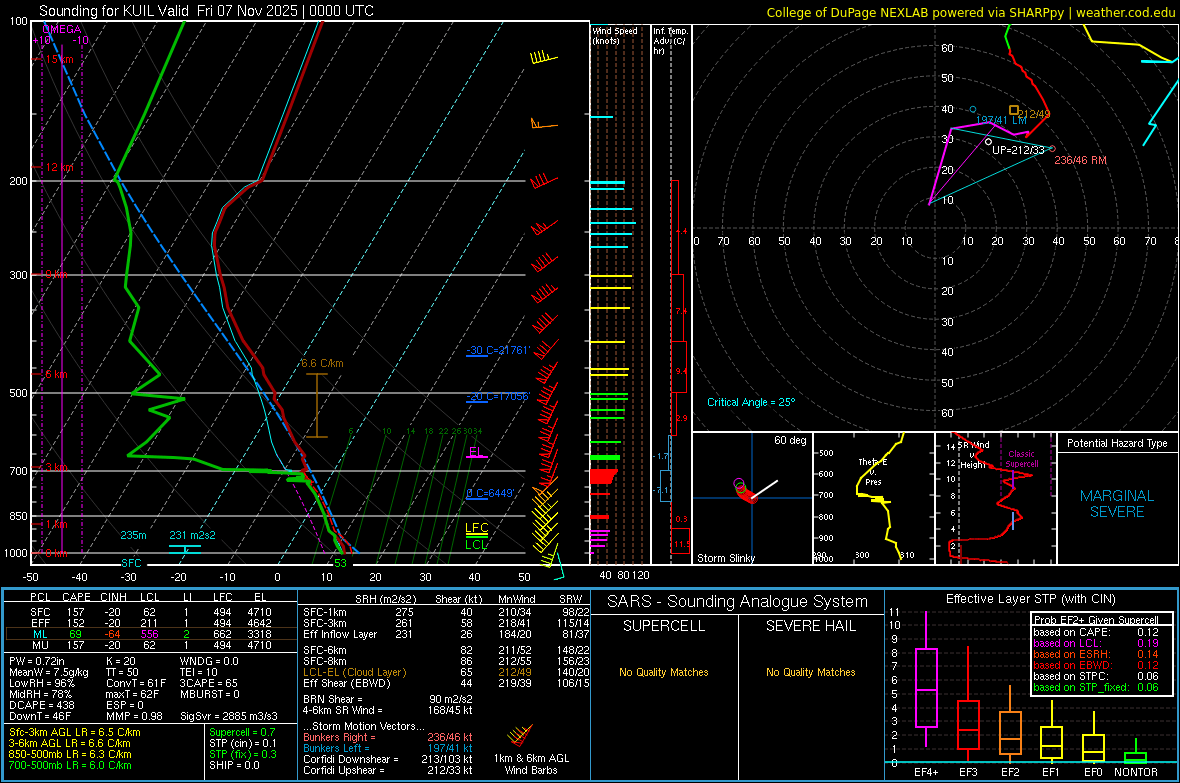Select the 'Critical Angle = 25°' text
This screenshot has width=1180, height=783.
coord(750,402)
